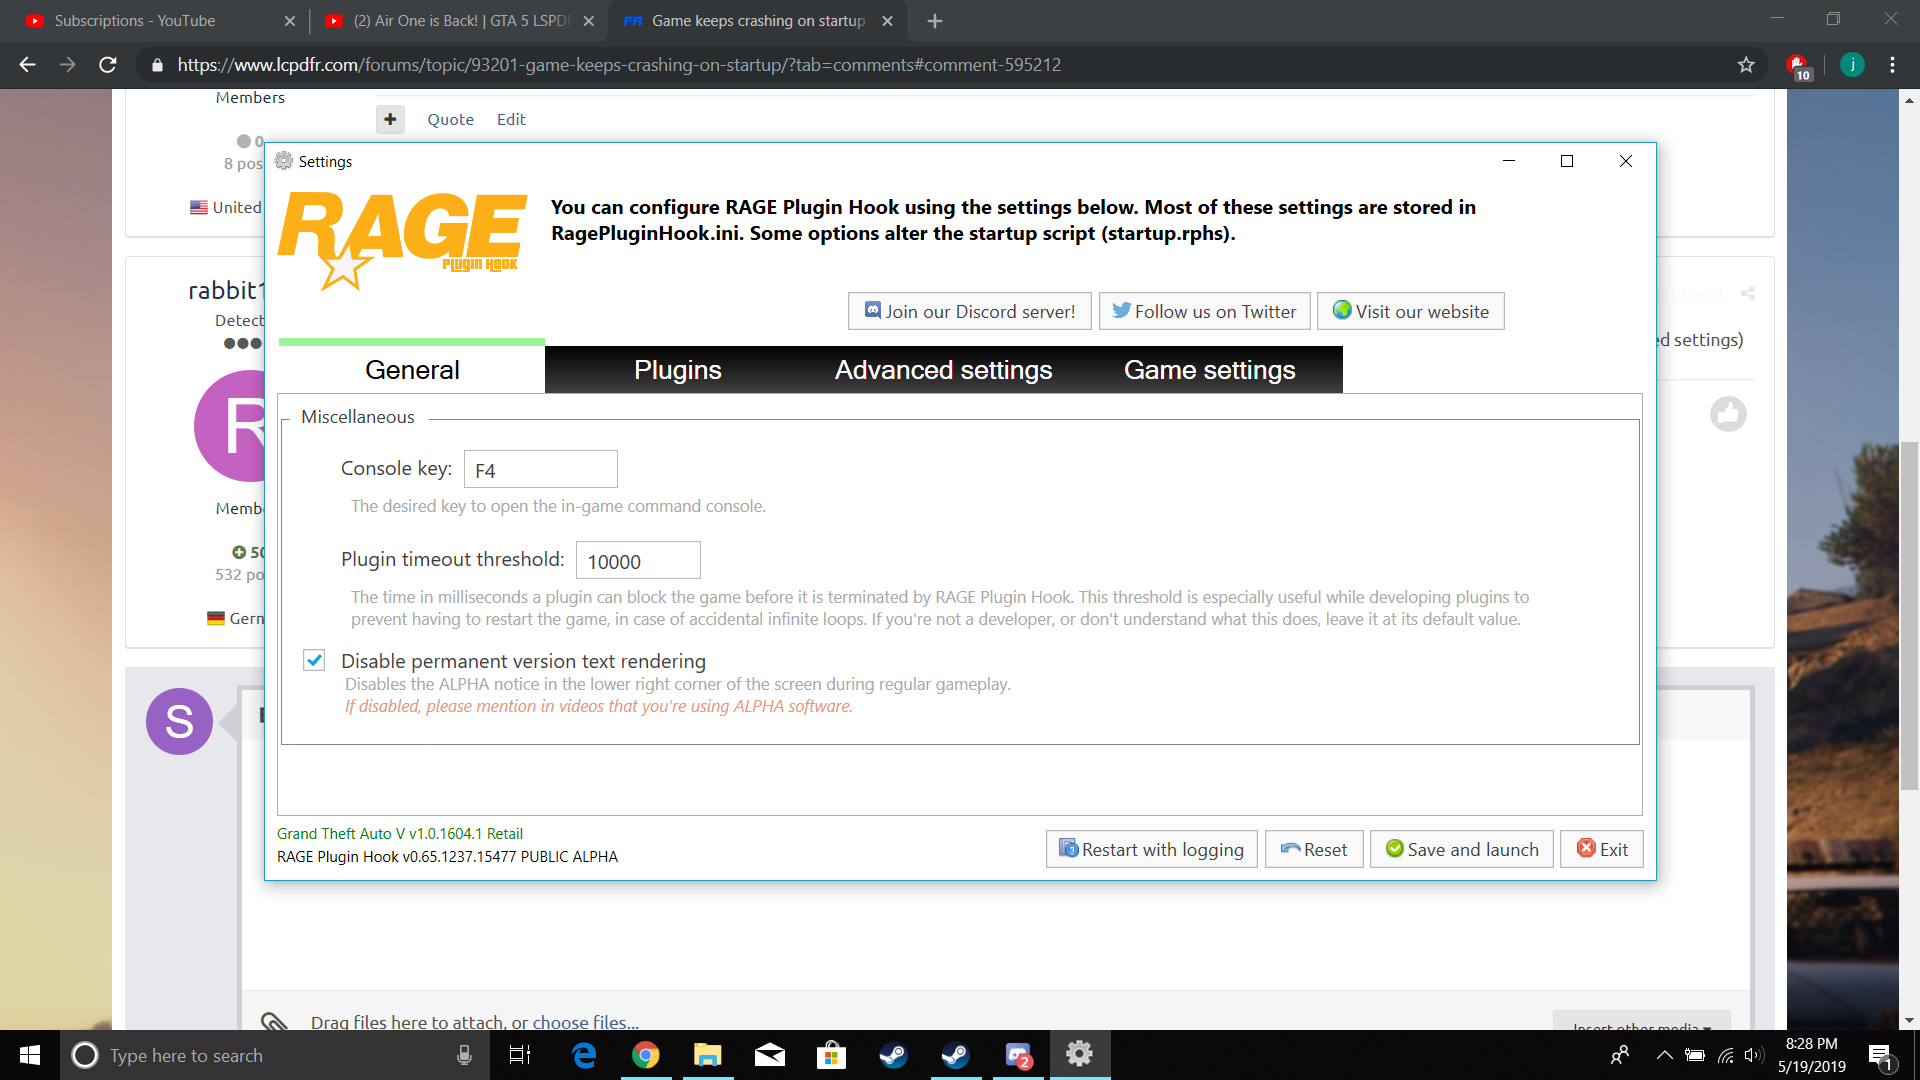This screenshot has height=1080, width=1920.
Task: Open File Explorer from the taskbar
Action: [x=708, y=1055]
